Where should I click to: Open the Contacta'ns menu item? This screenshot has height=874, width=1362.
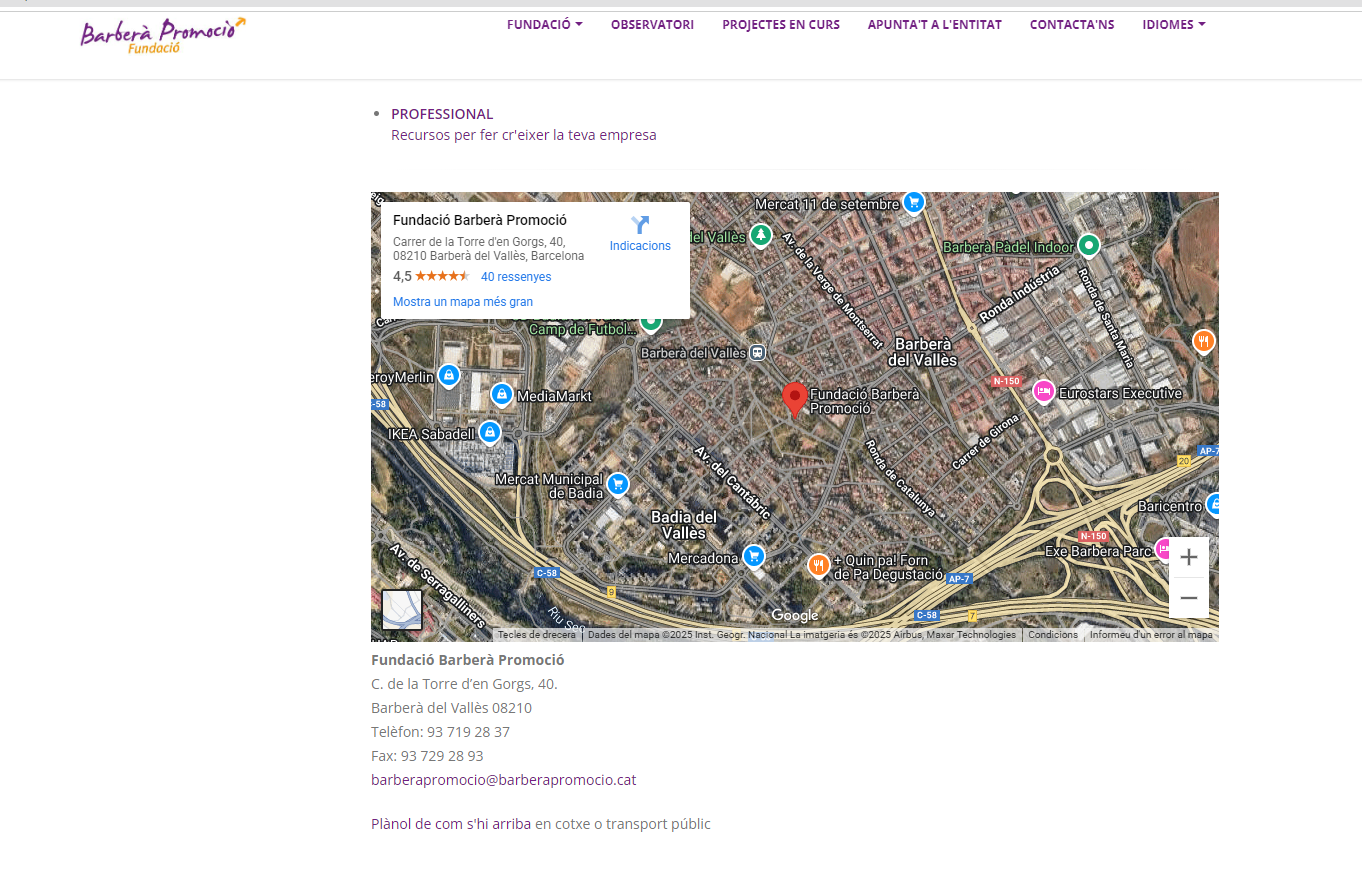click(x=1071, y=25)
